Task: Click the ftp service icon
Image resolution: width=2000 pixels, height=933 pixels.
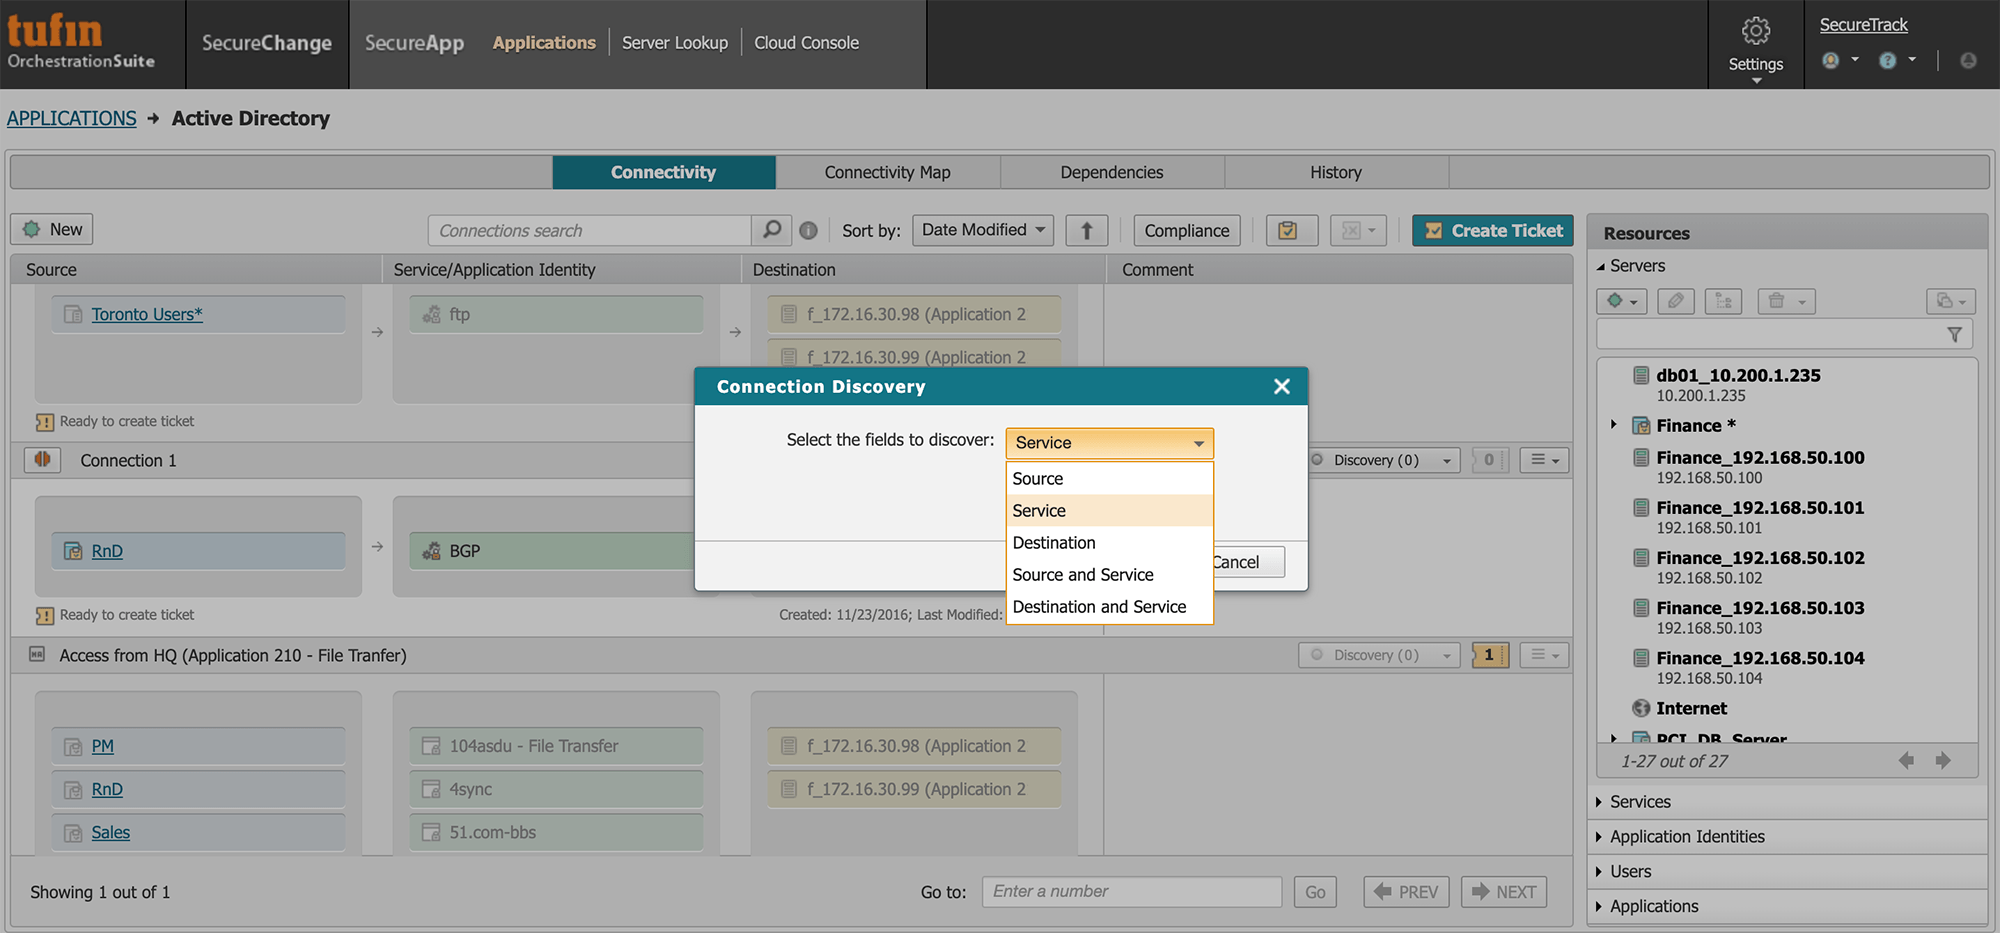Action: point(432,314)
